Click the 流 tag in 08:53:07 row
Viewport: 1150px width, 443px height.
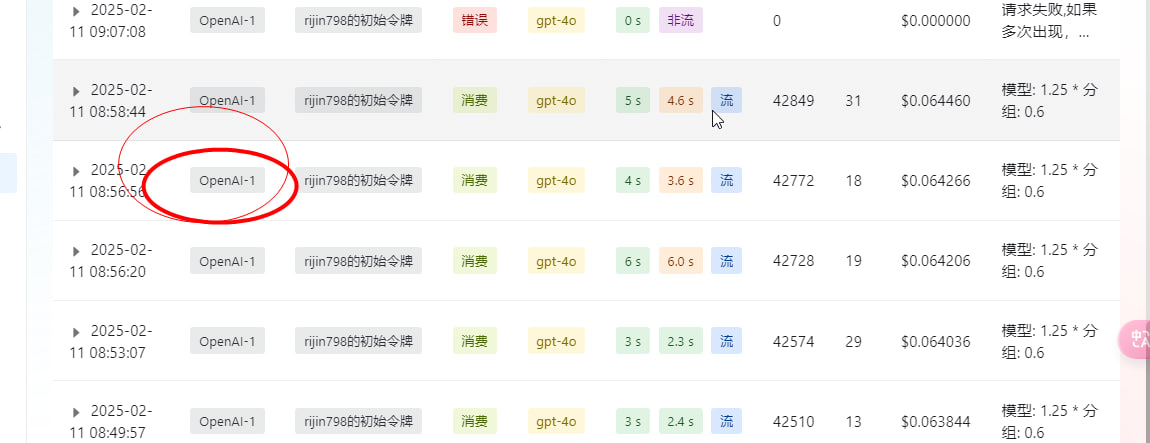point(726,340)
